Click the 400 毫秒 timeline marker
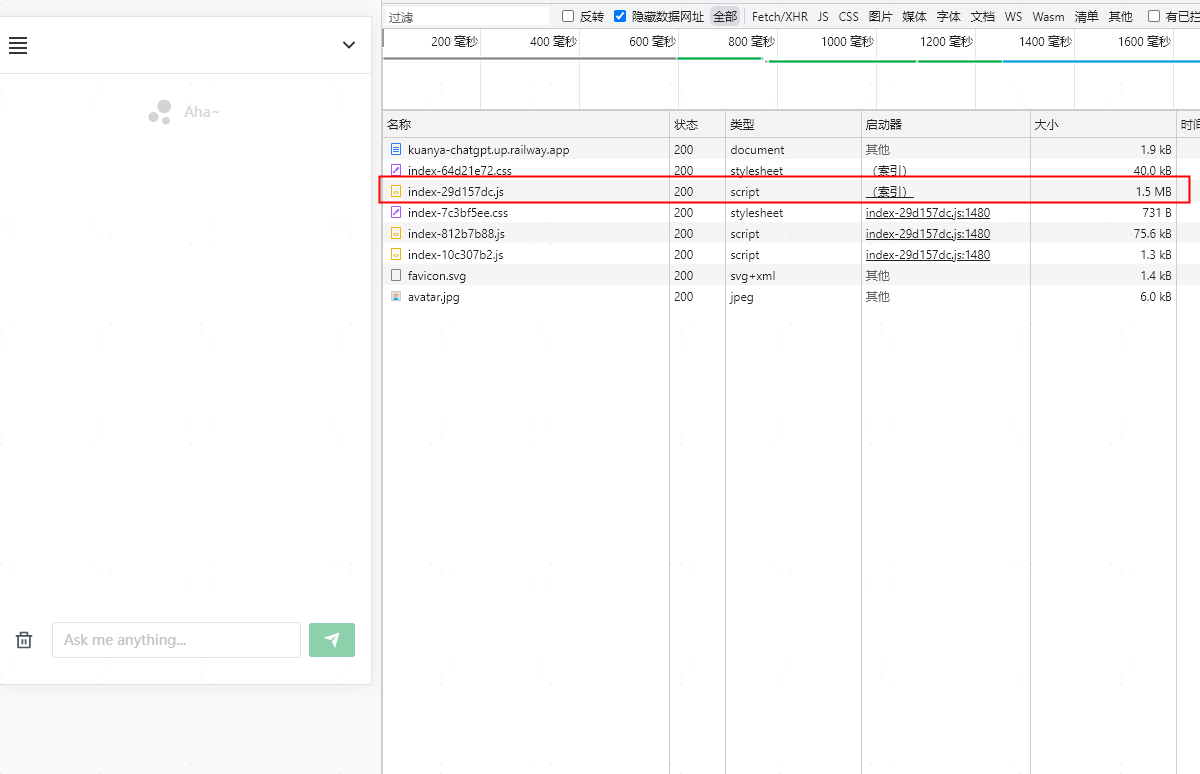 pyautogui.click(x=553, y=42)
